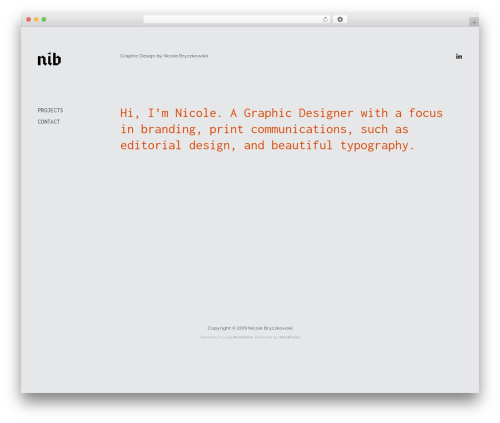
Task: Open the LinkedIn icon in the header
Action: click(x=459, y=56)
